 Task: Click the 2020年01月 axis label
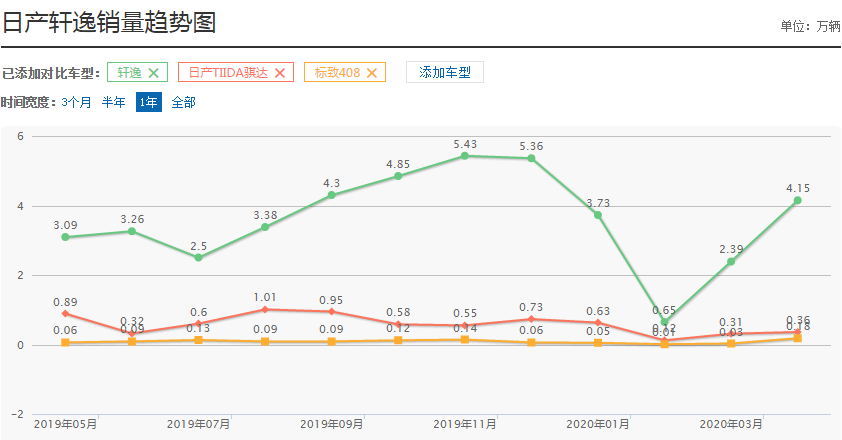point(598,424)
